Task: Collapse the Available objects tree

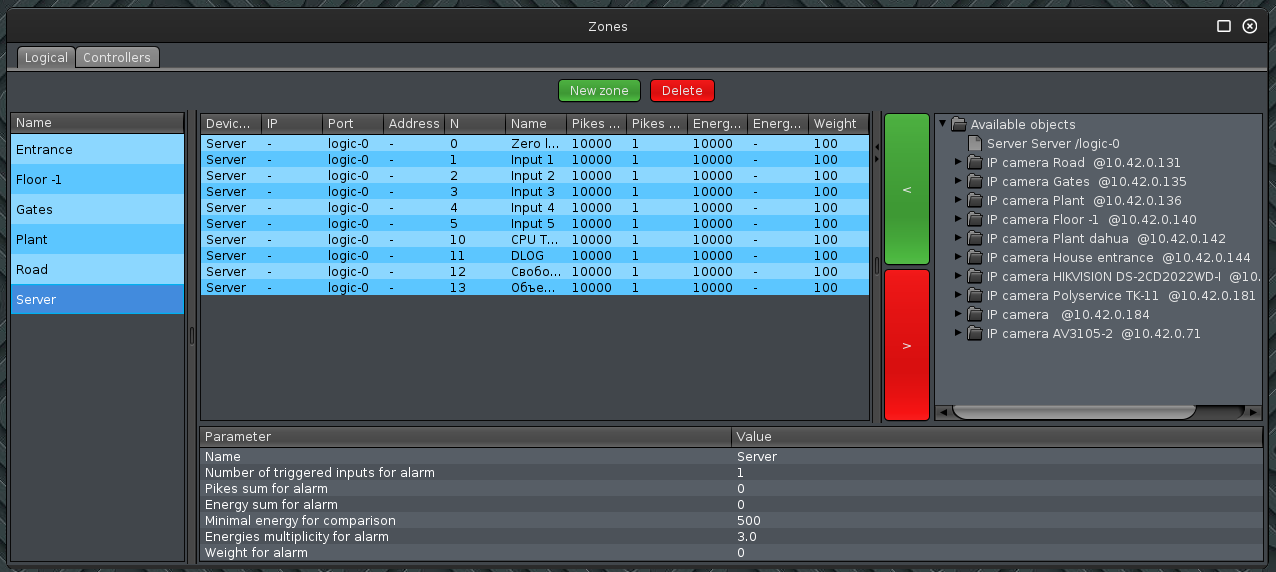Action: pos(943,125)
